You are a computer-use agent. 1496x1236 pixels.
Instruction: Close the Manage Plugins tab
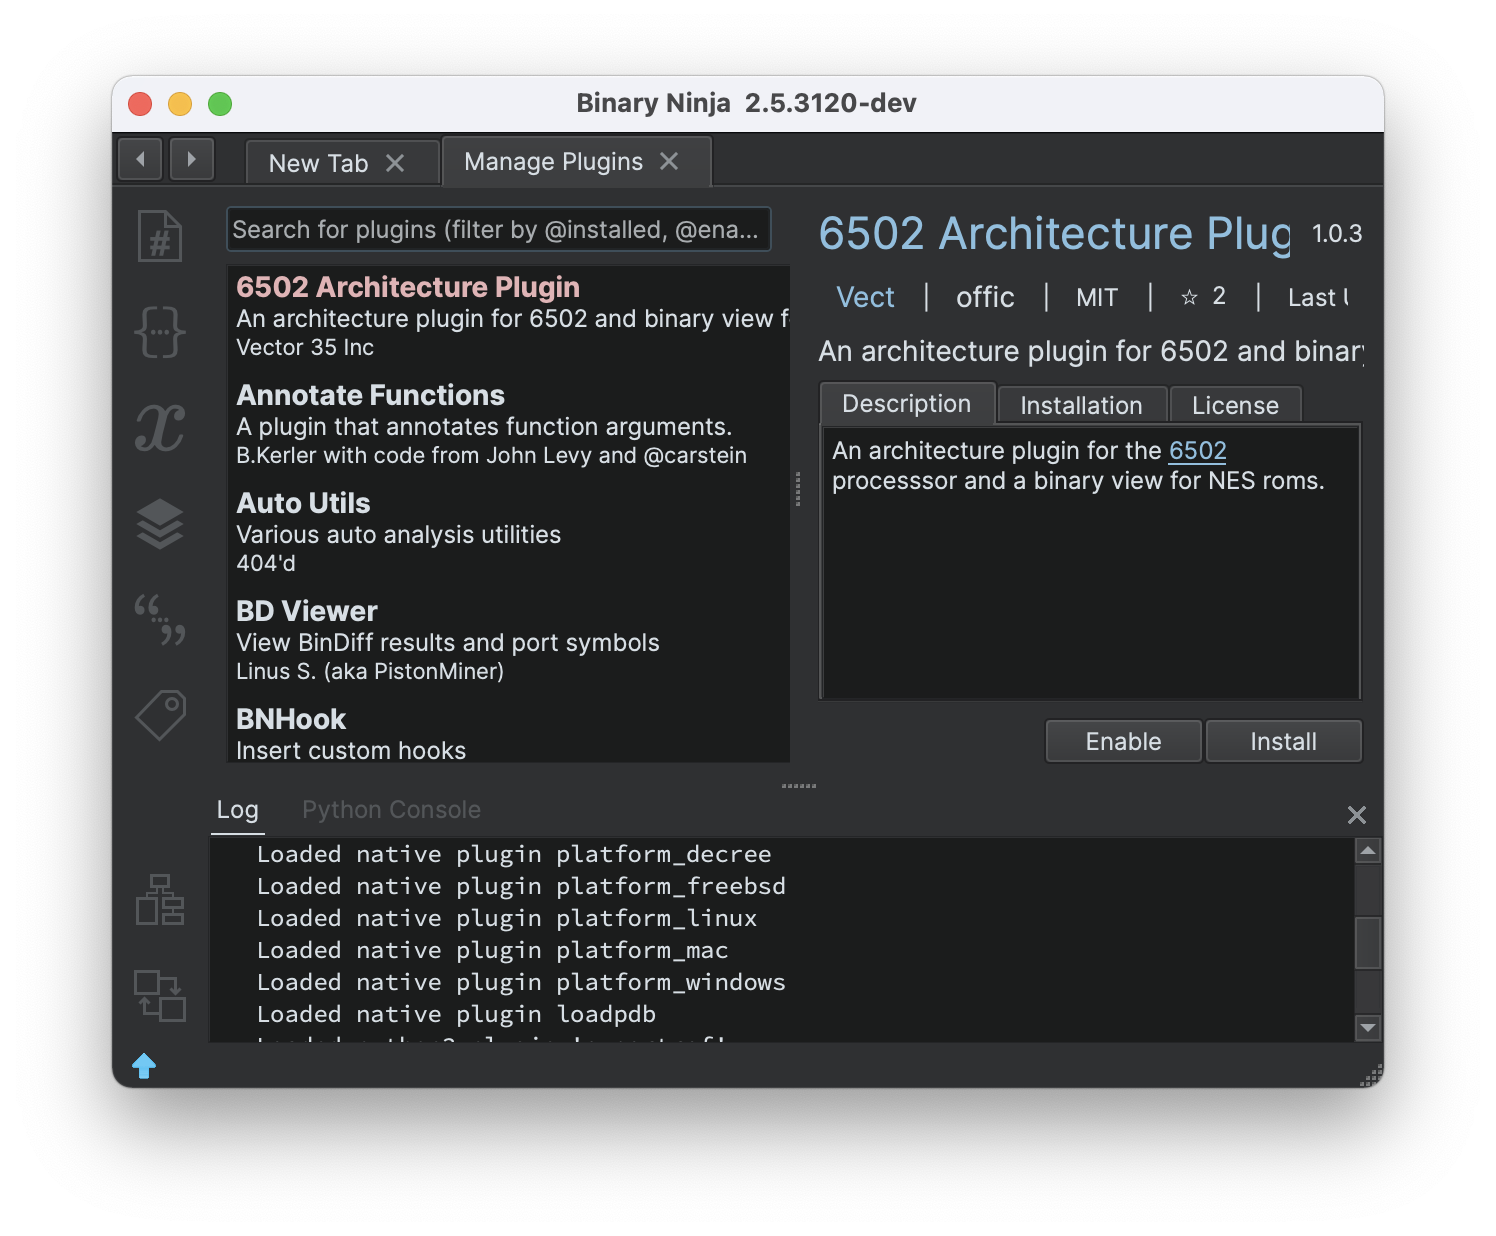[669, 161]
